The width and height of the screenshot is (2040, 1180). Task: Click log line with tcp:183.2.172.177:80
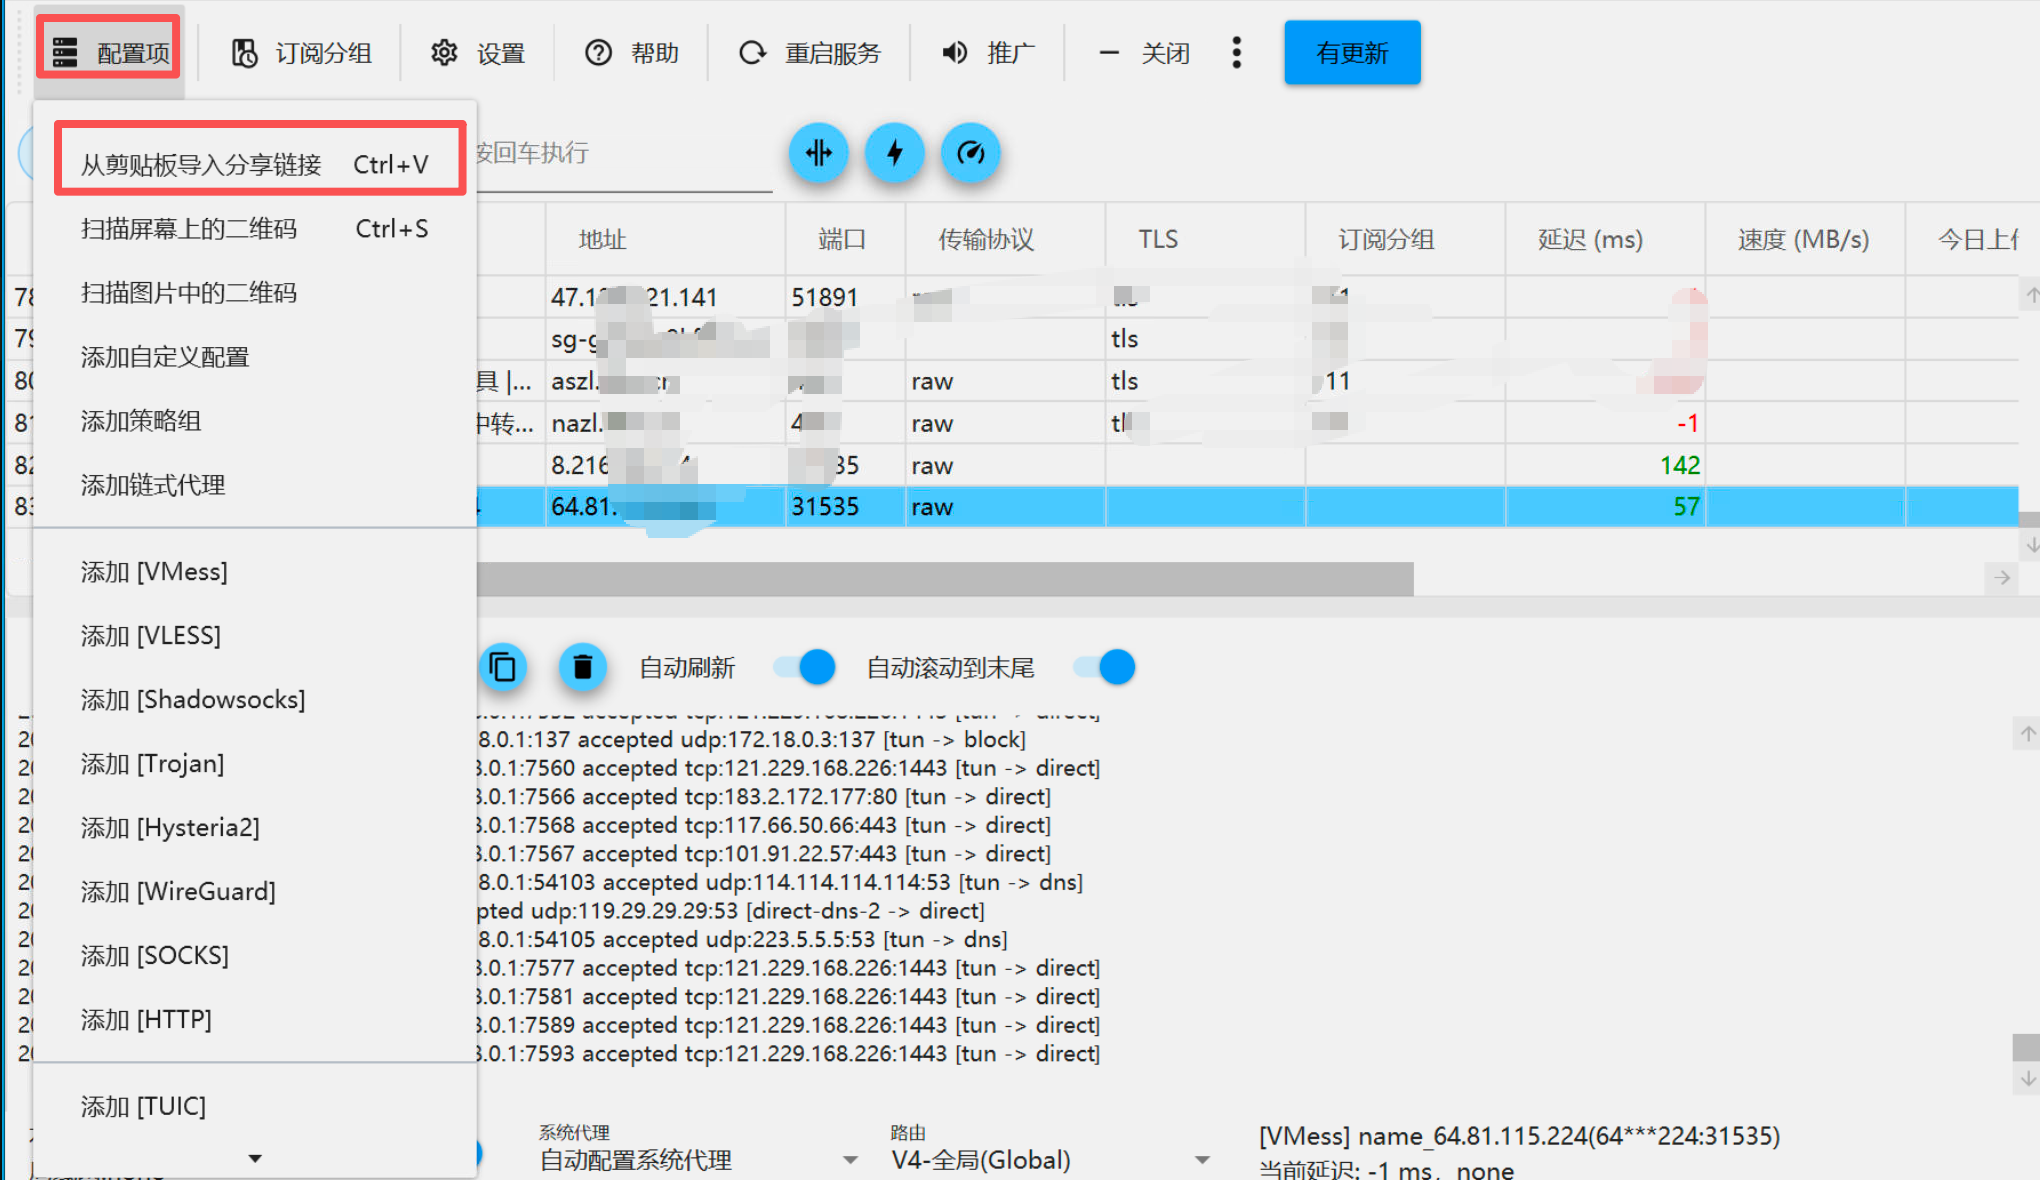pos(764,796)
